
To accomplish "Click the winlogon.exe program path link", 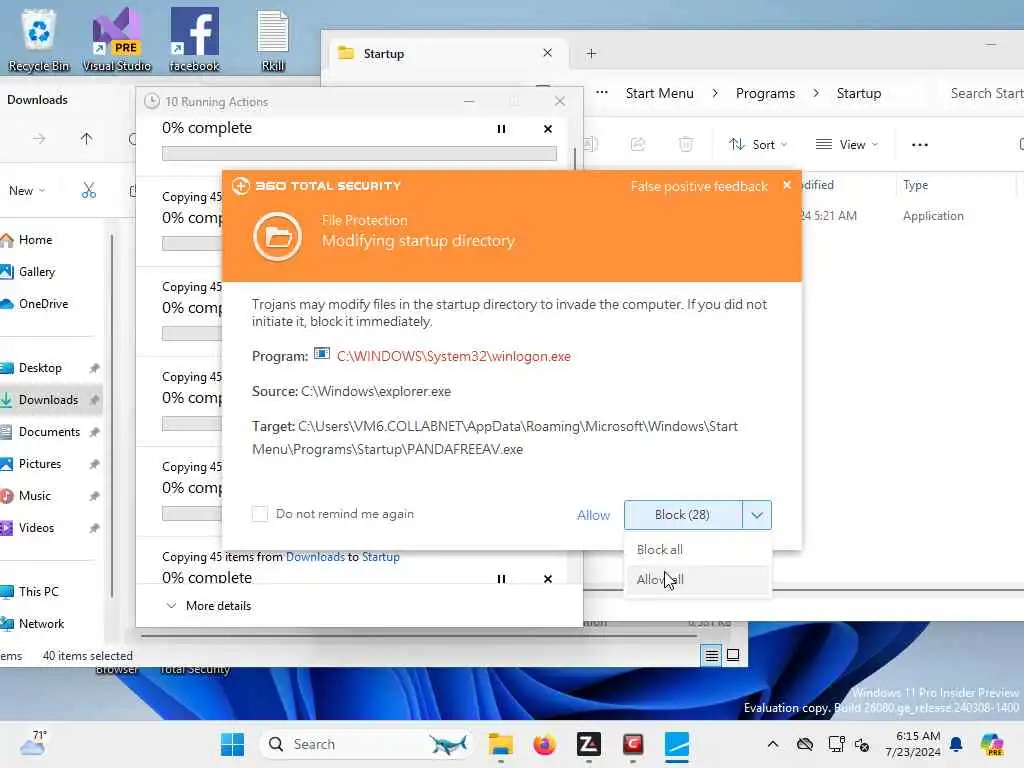I will [x=454, y=357].
